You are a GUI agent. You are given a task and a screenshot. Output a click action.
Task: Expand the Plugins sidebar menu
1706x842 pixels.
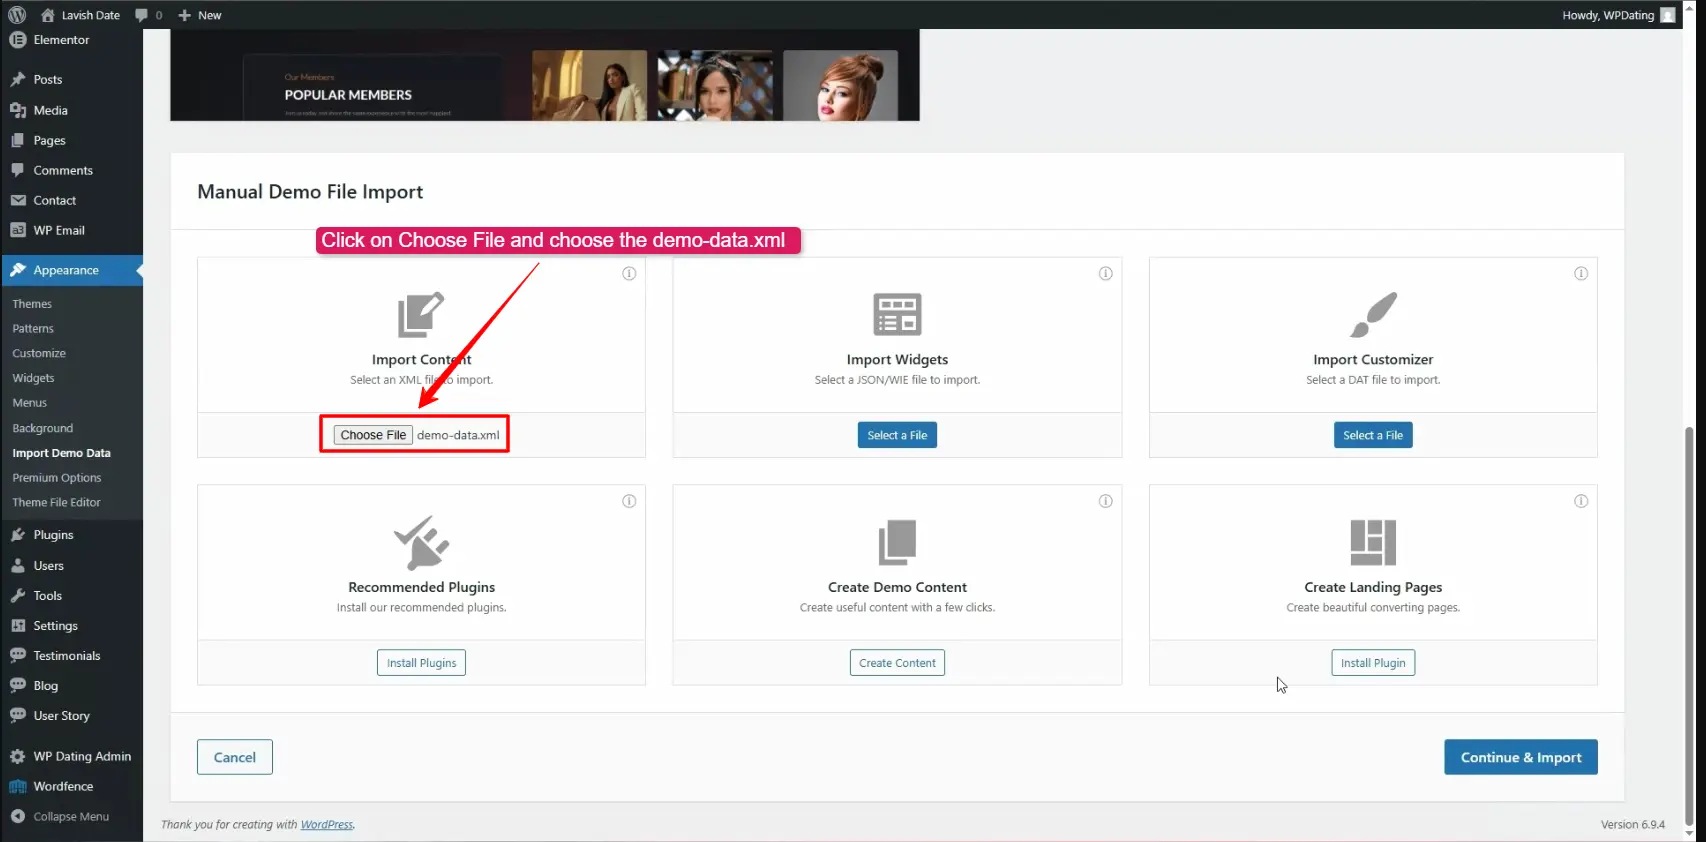pos(53,535)
